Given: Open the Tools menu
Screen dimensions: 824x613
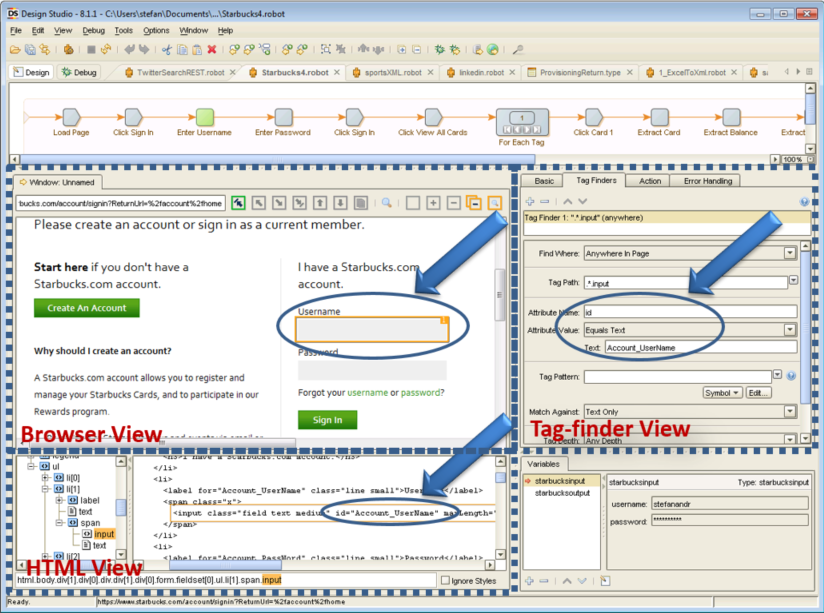Looking at the screenshot, I should click(x=123, y=30).
